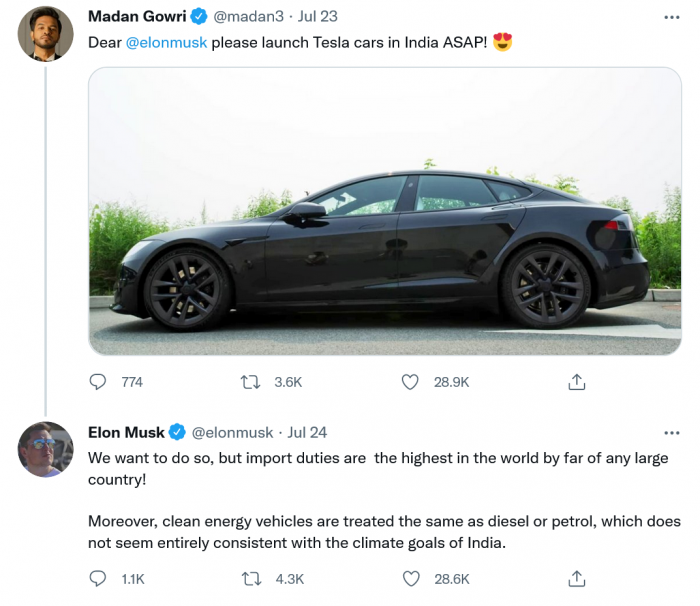The height and width of the screenshot is (606, 700).
Task: Reply to Madan Gowri's tweet
Action: pos(98,382)
